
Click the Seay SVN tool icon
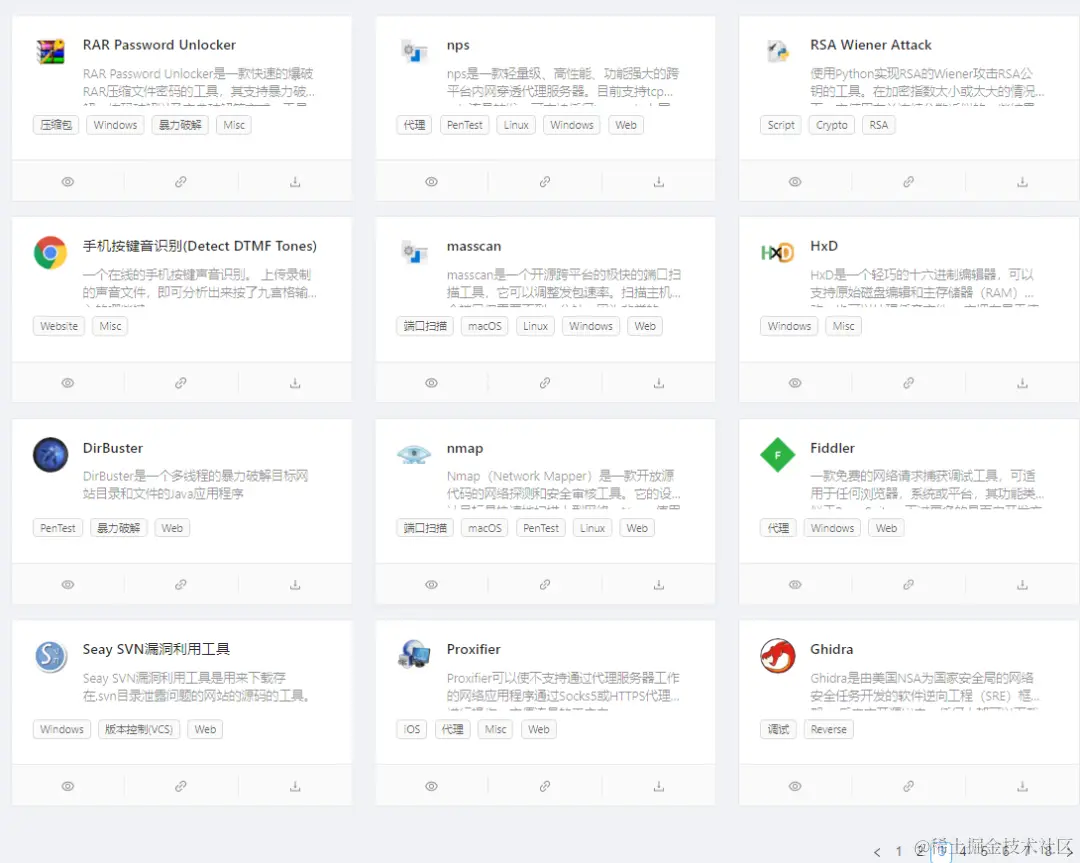50,656
